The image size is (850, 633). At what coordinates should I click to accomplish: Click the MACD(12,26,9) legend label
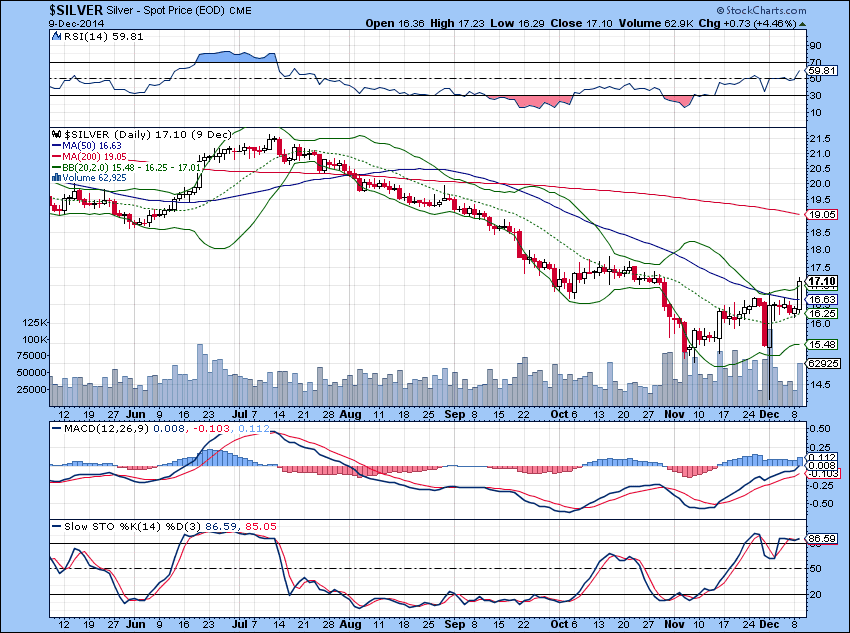pyautogui.click(x=106, y=428)
